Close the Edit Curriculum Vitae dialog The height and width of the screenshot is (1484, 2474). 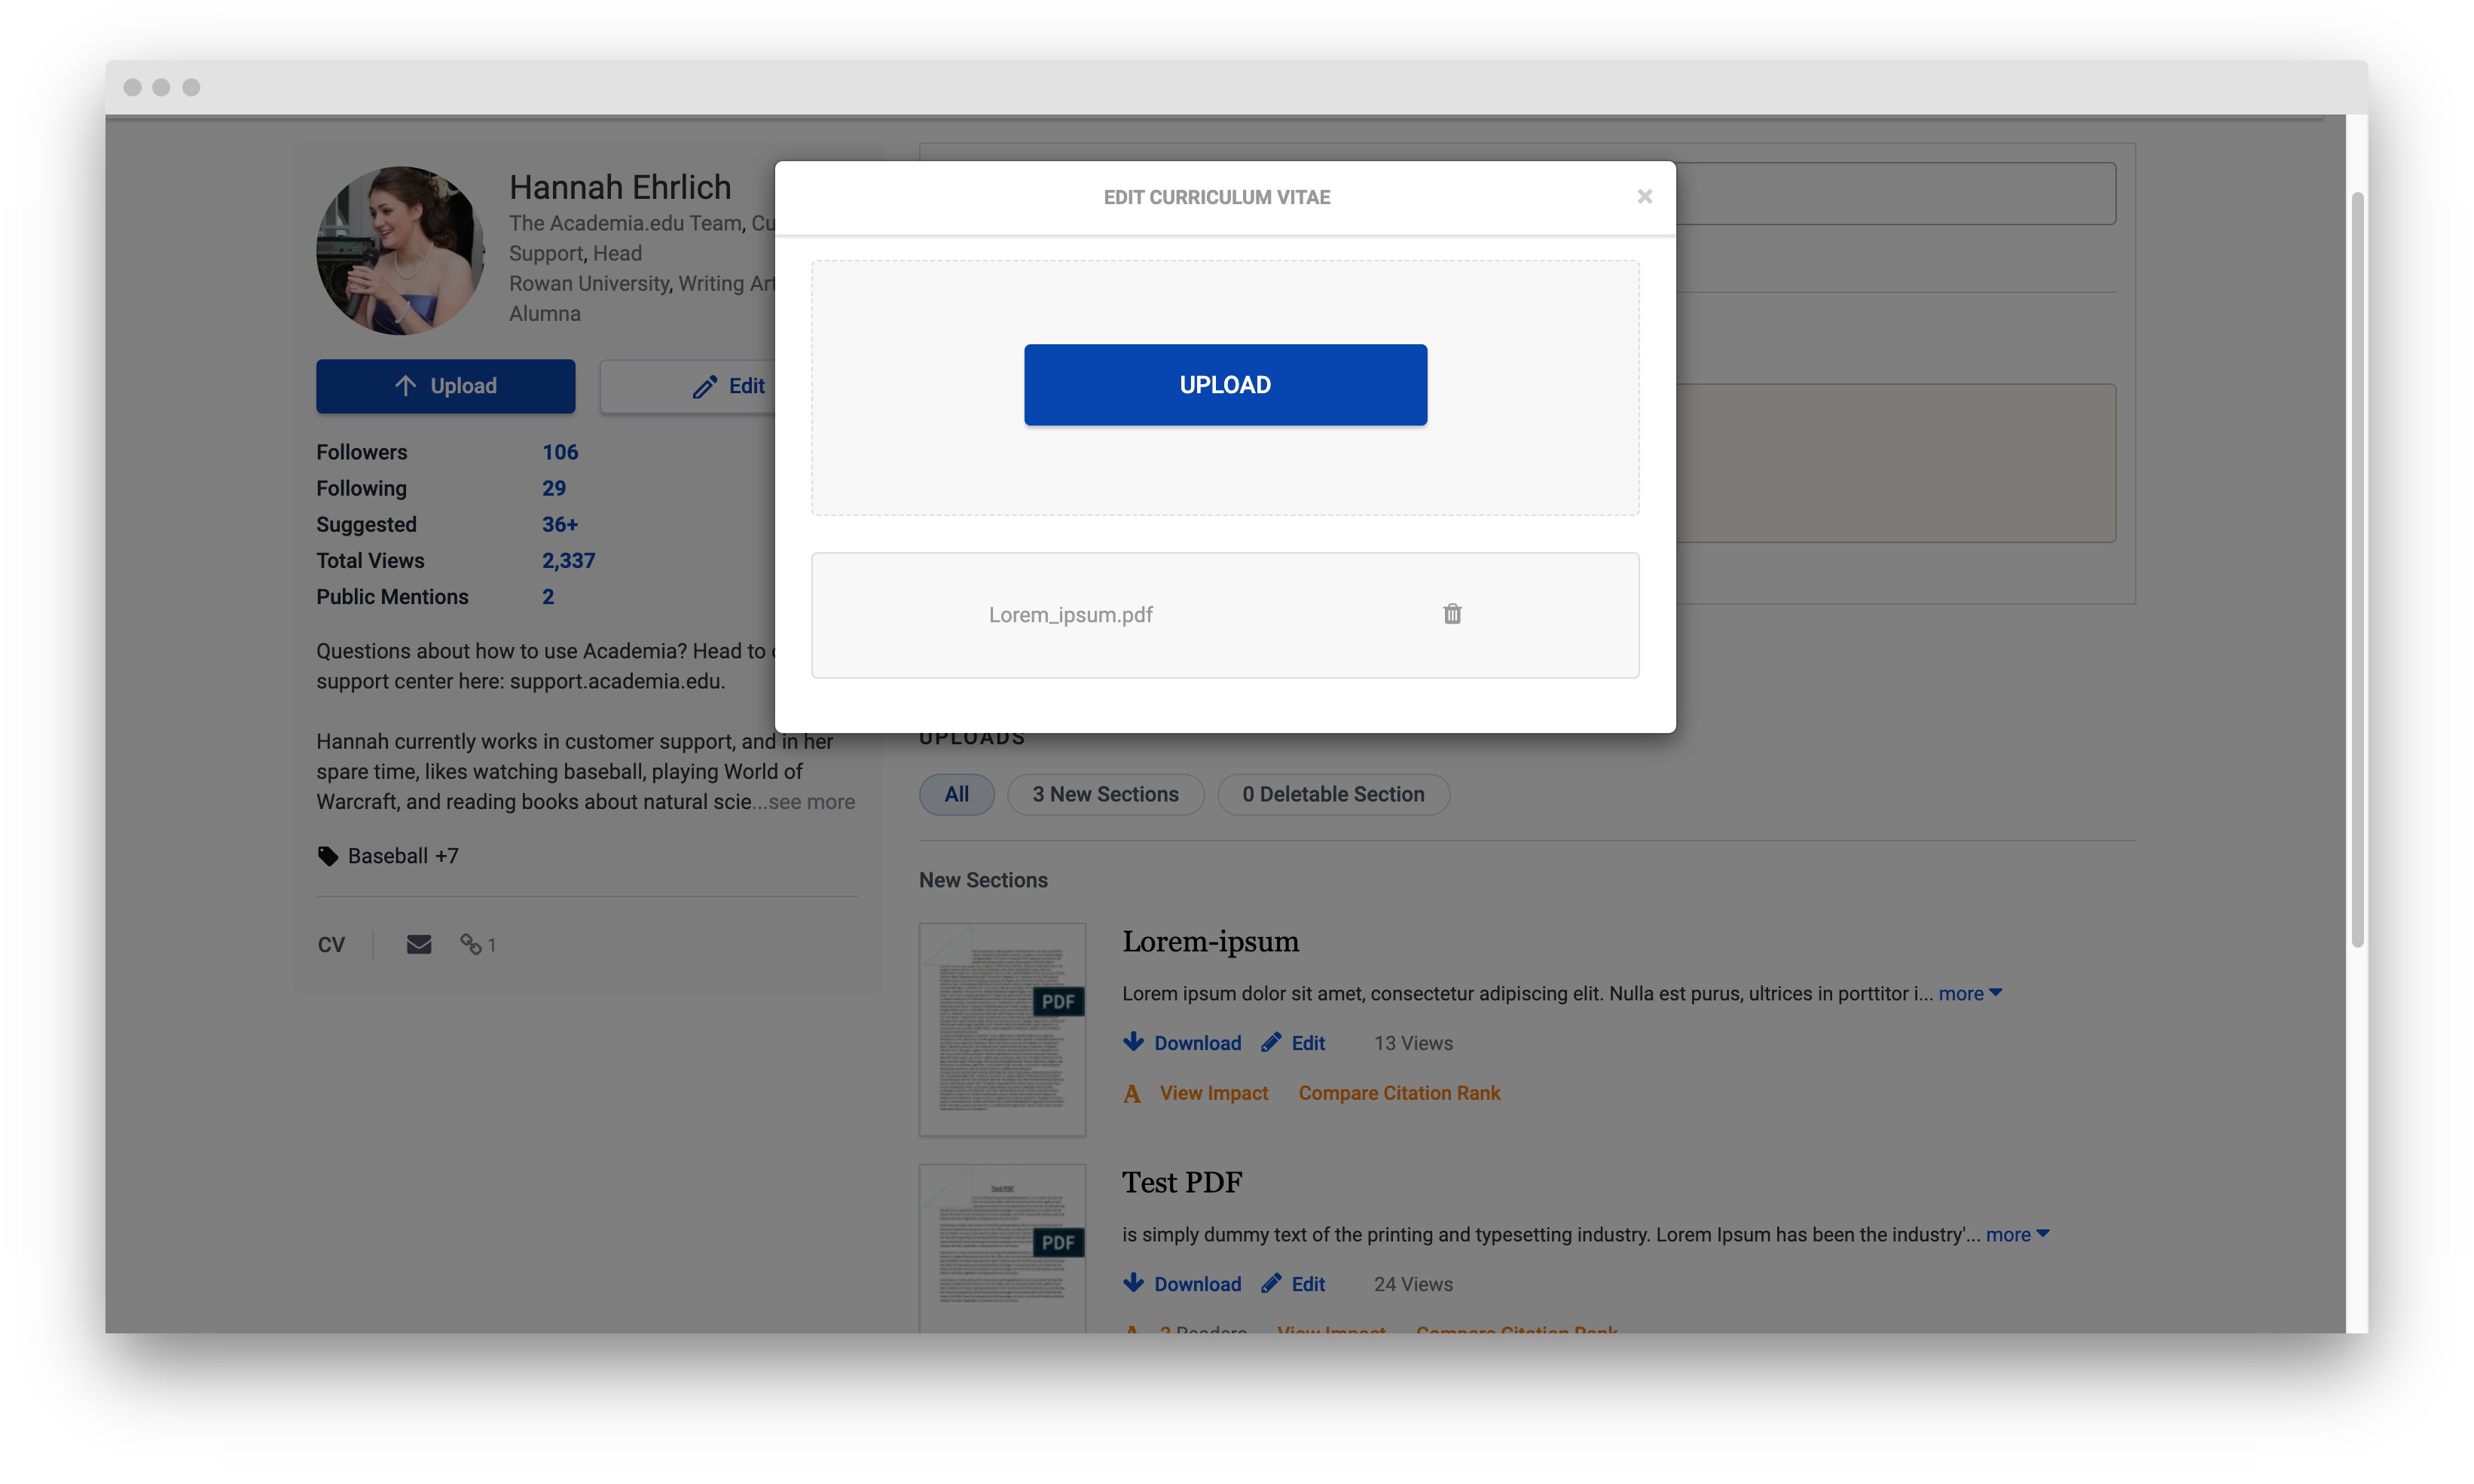[1644, 196]
